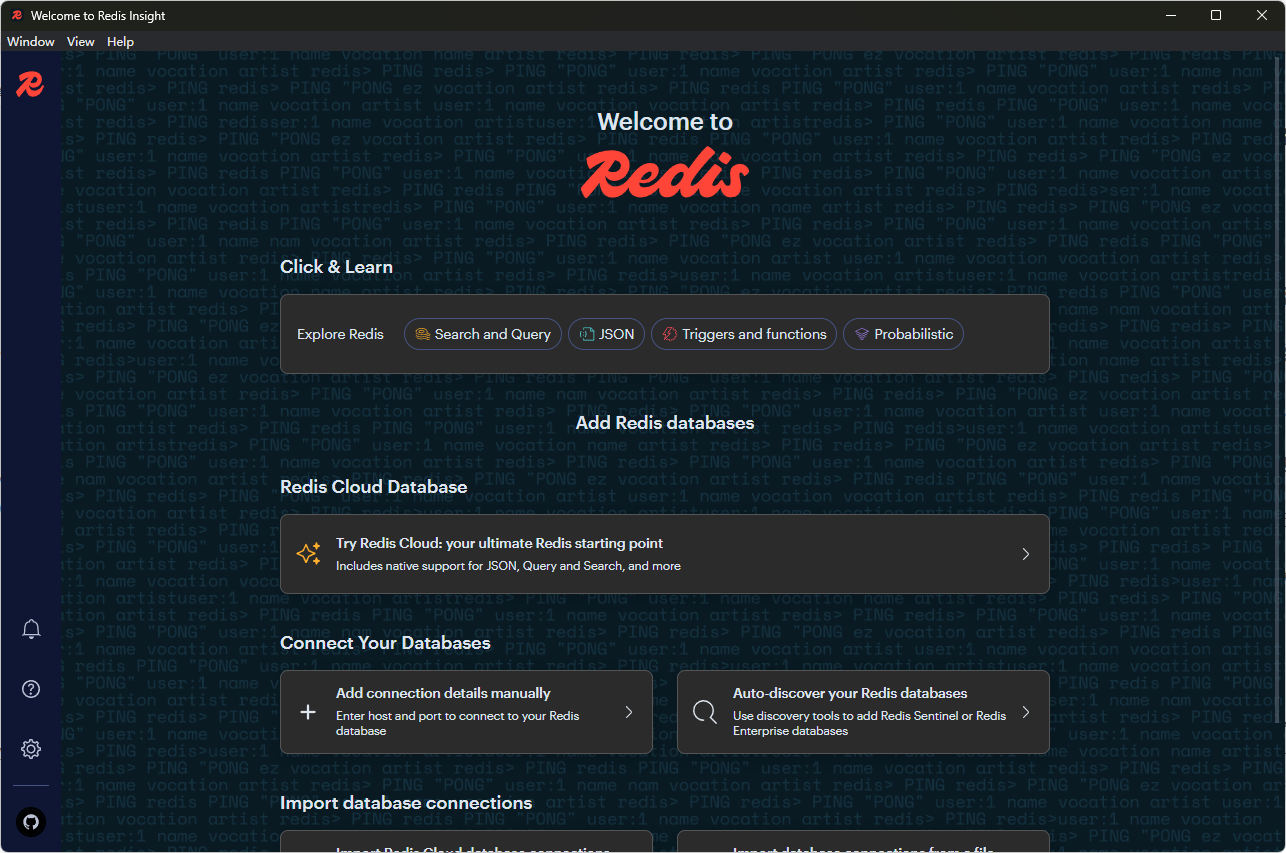Click the Welcome to Redis wordmark
Viewport: 1286px width, 853px height.
[x=665, y=173]
